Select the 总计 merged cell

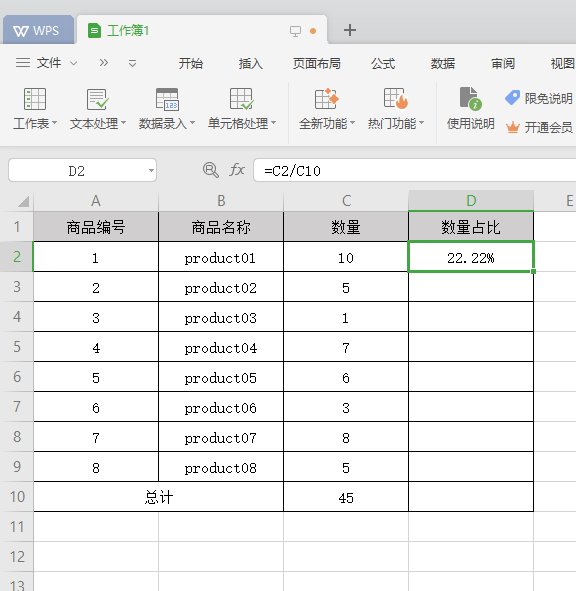click(x=158, y=497)
